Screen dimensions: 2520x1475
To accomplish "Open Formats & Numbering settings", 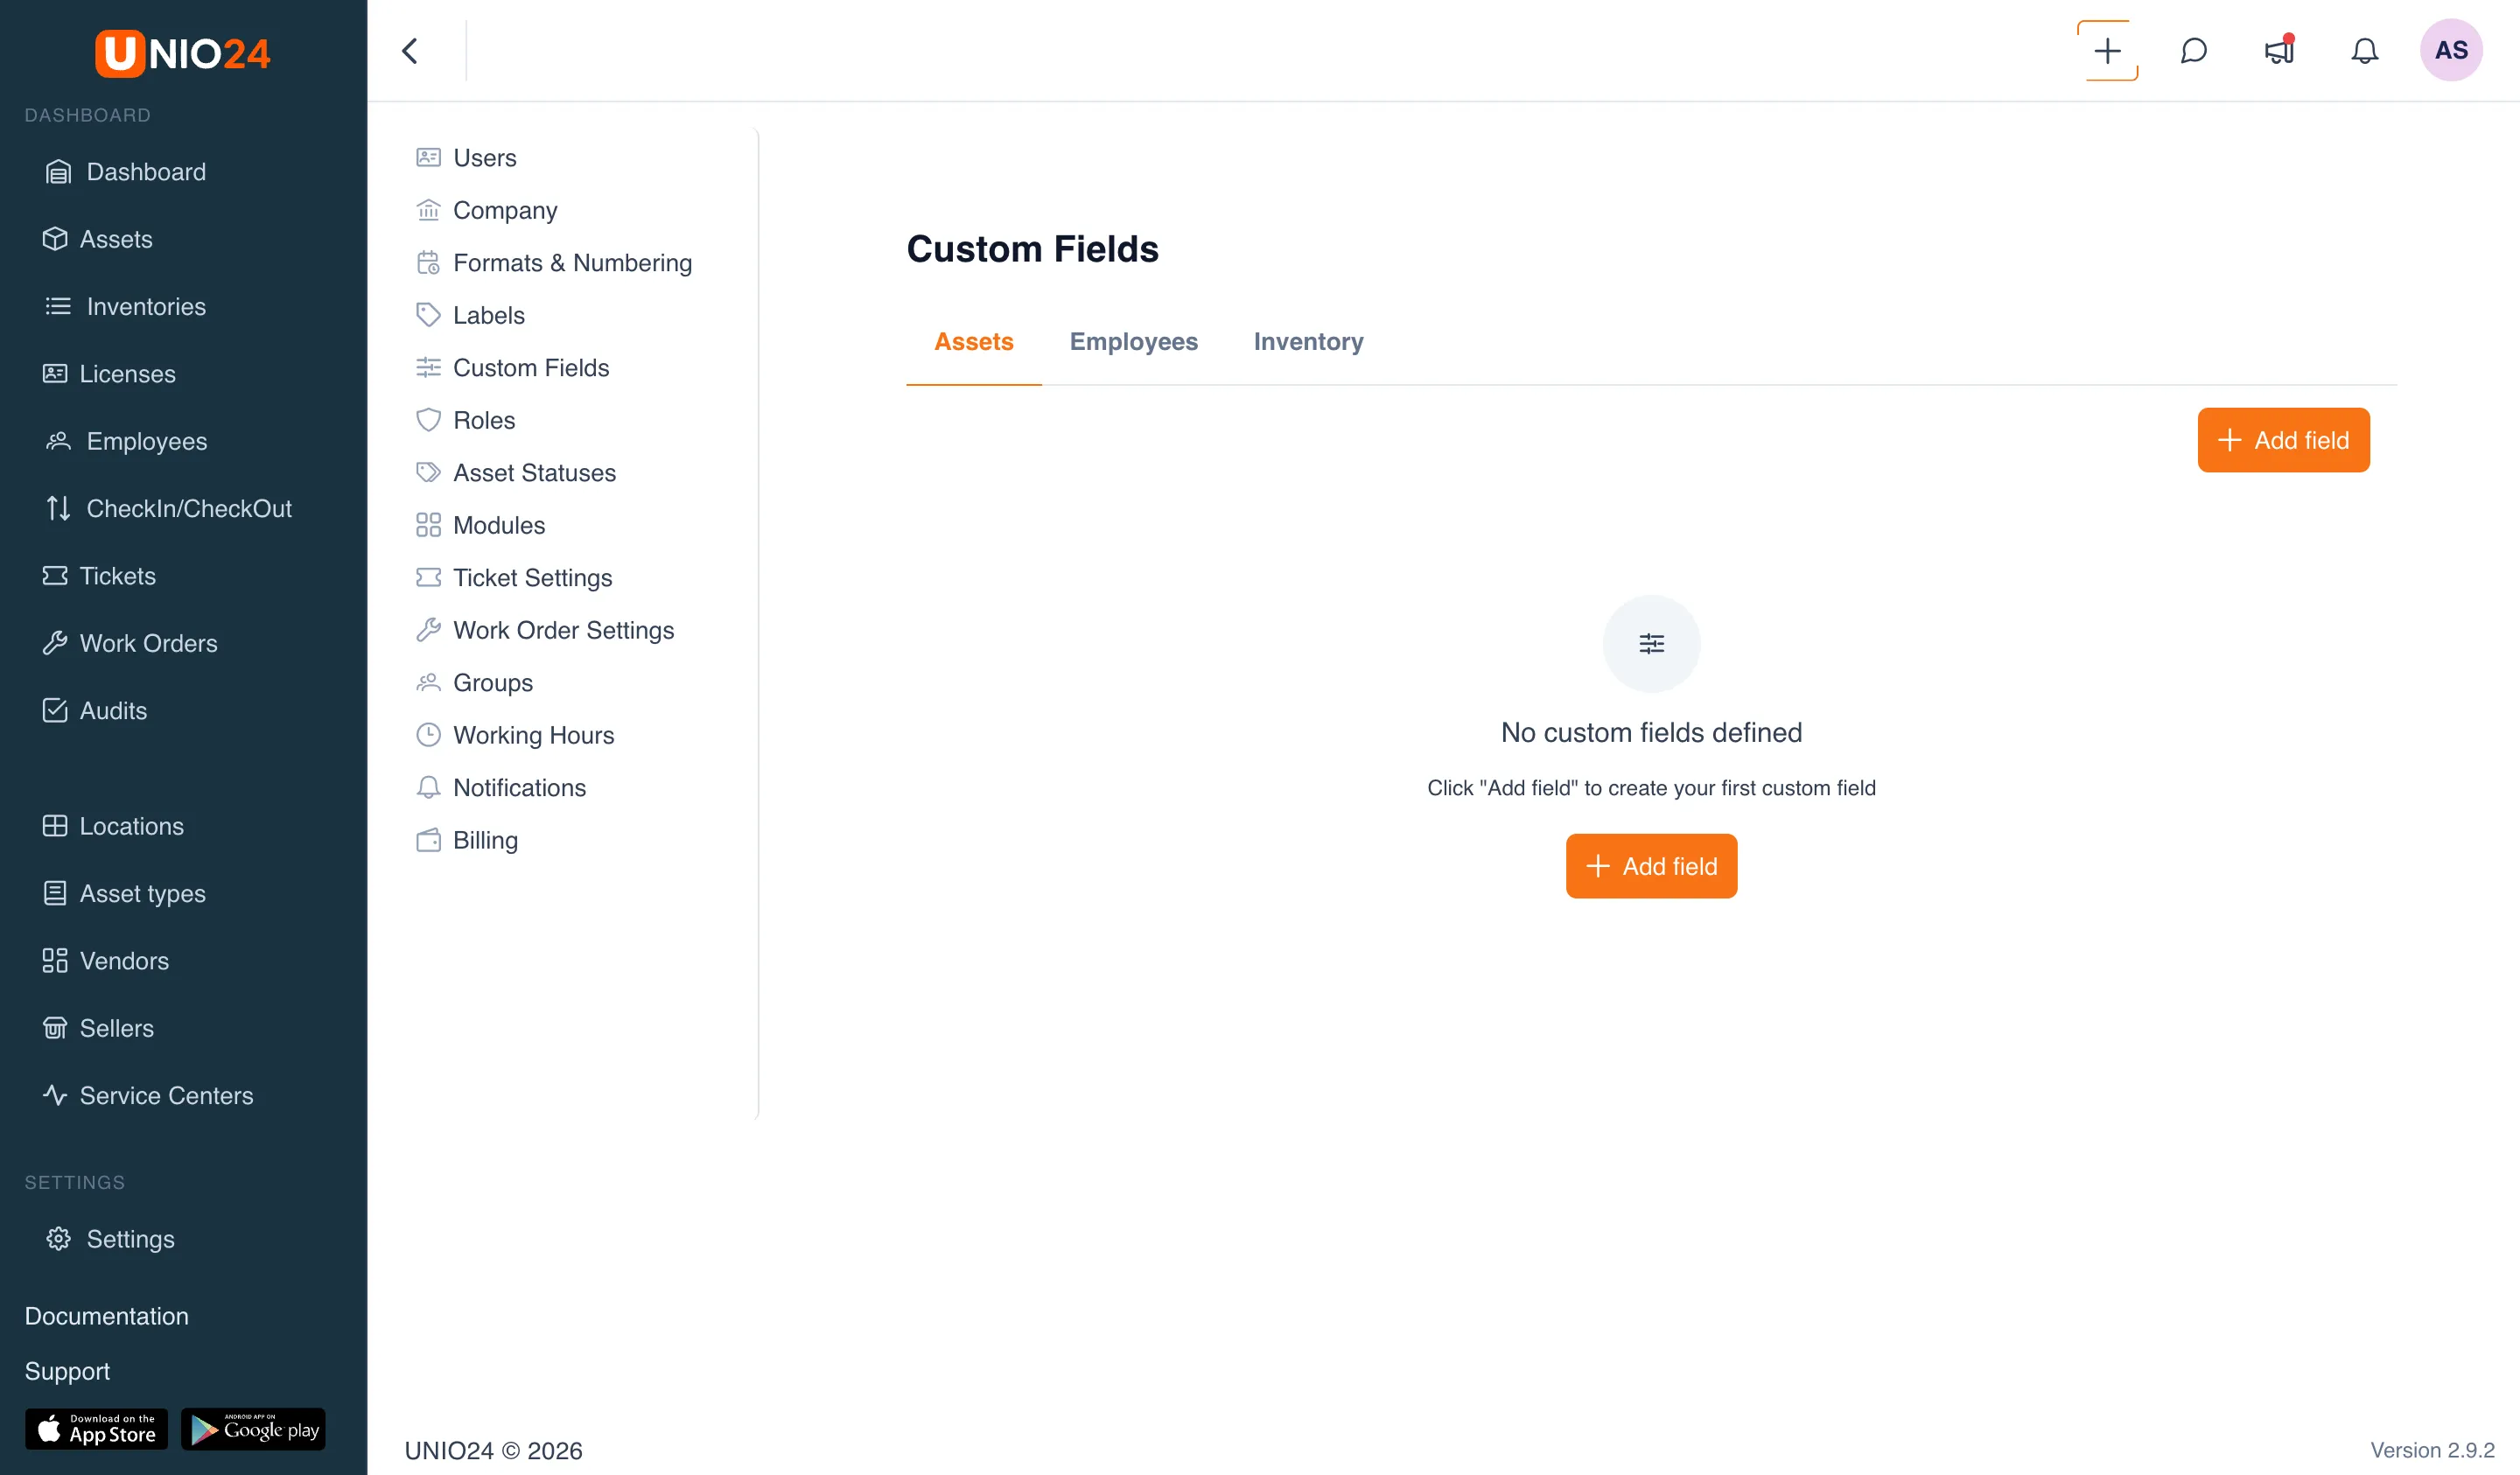I will [553, 263].
